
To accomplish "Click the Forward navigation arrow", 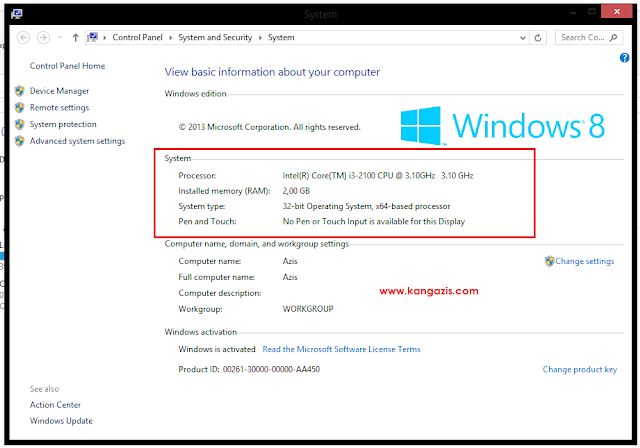I will point(43,38).
